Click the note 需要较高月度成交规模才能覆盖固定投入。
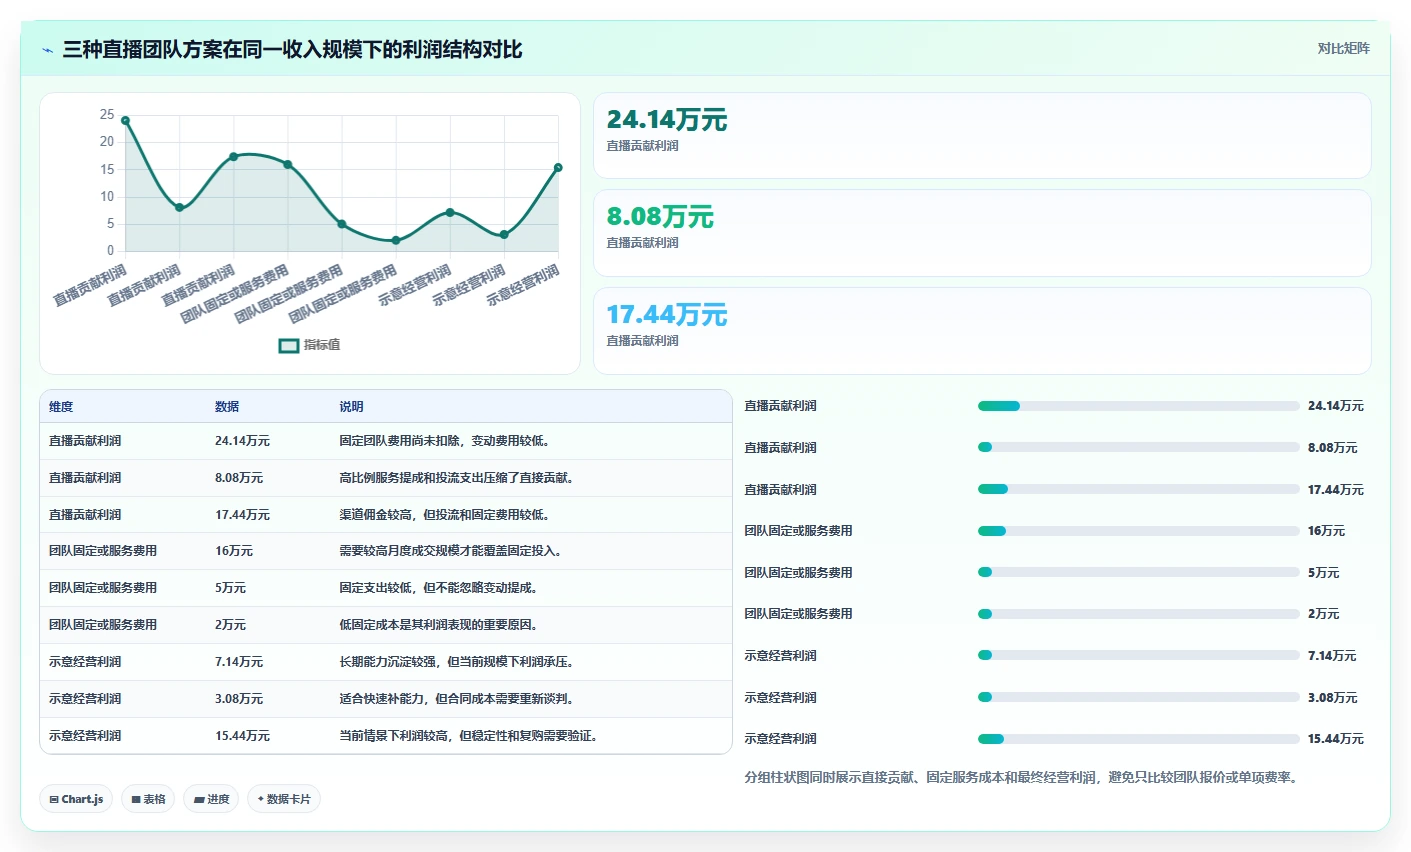 coord(451,551)
